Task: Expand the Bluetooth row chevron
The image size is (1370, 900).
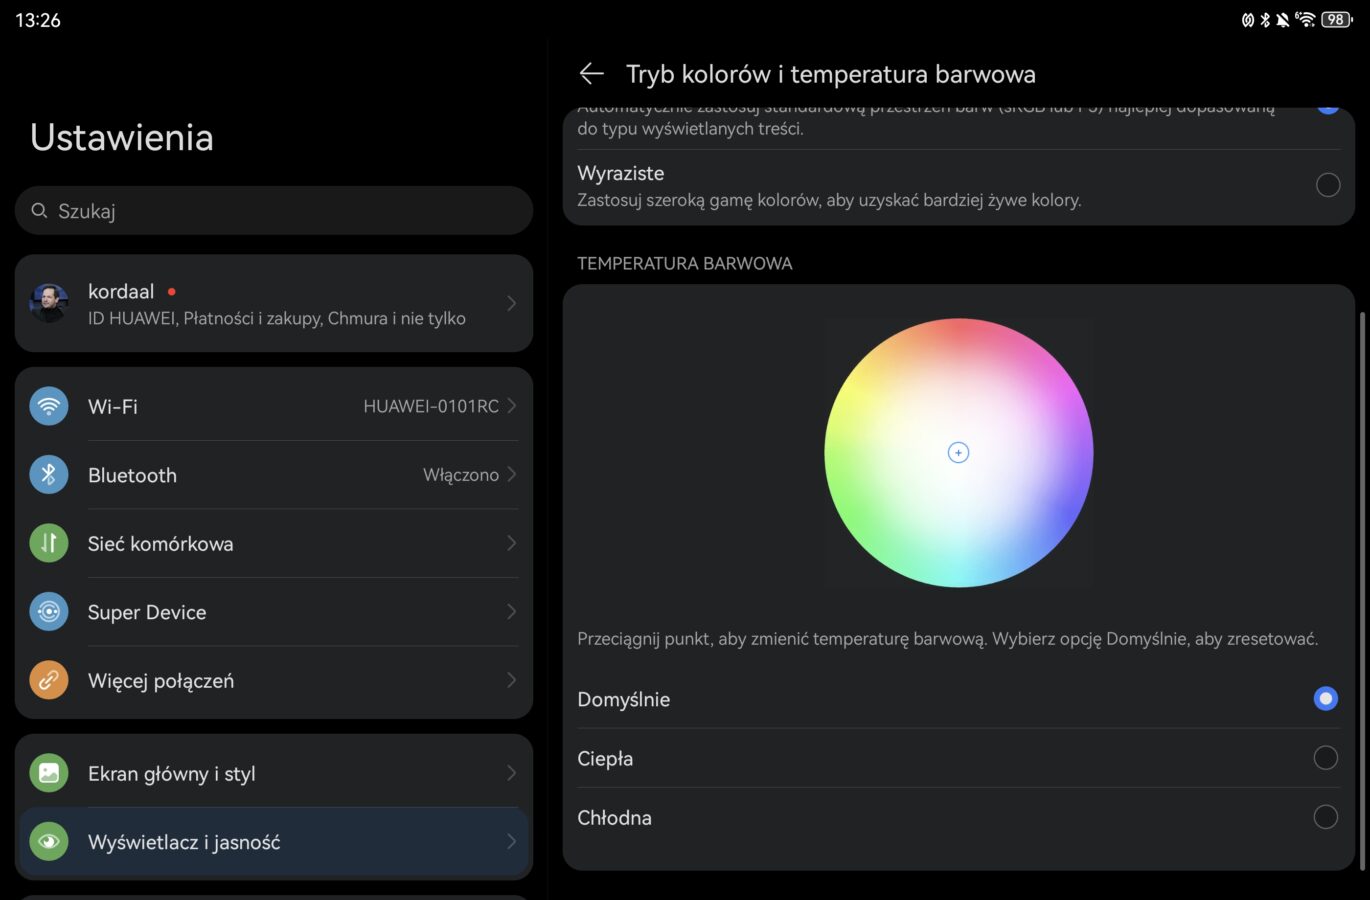Action: pos(511,475)
